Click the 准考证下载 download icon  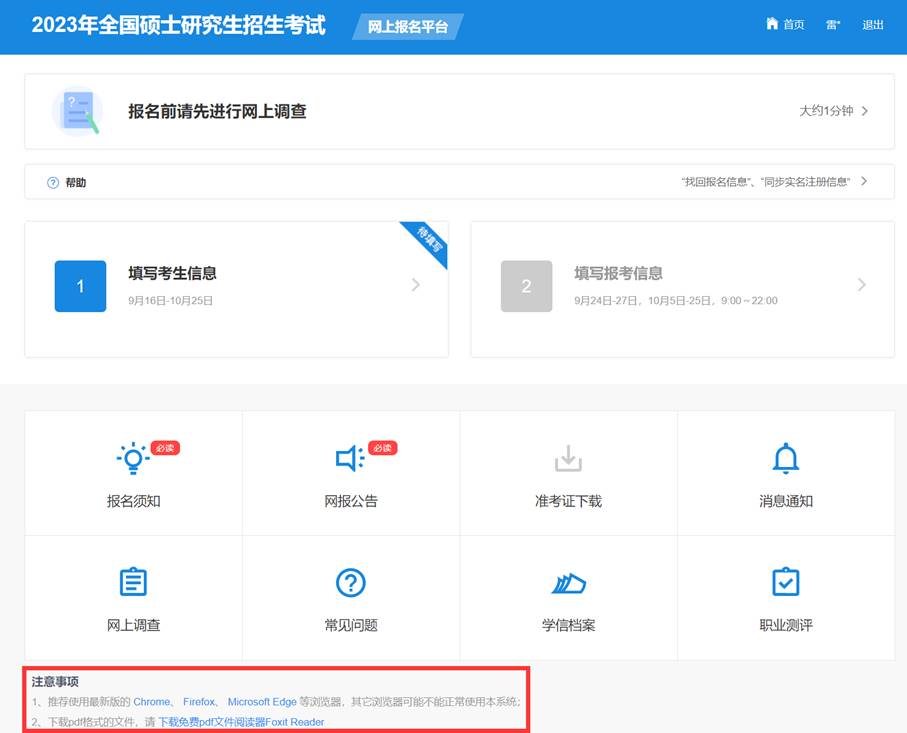568,459
